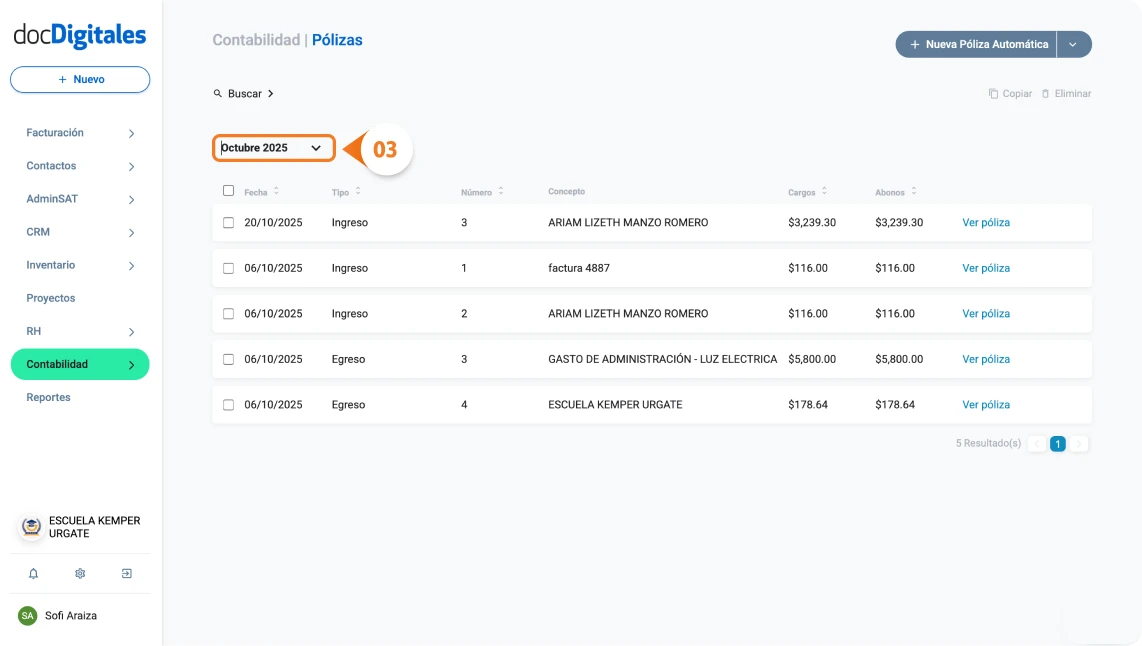Open the notifications bell icon
This screenshot has width=1142, height=646.
[33, 573]
